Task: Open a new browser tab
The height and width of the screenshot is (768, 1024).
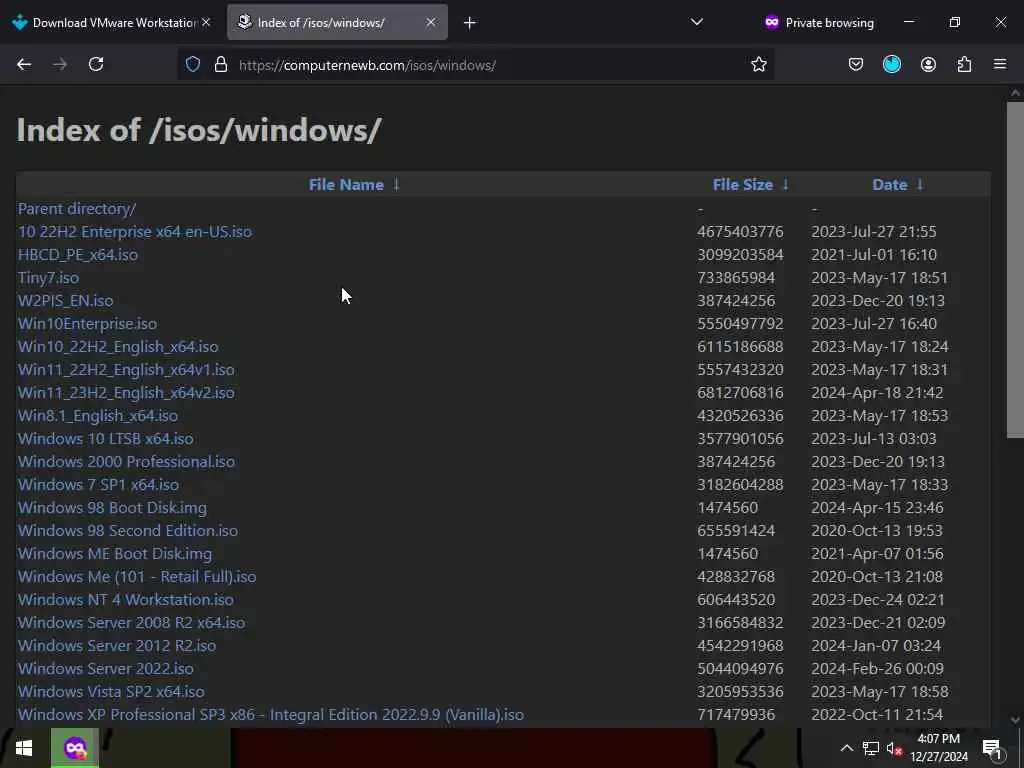Action: coord(470,23)
